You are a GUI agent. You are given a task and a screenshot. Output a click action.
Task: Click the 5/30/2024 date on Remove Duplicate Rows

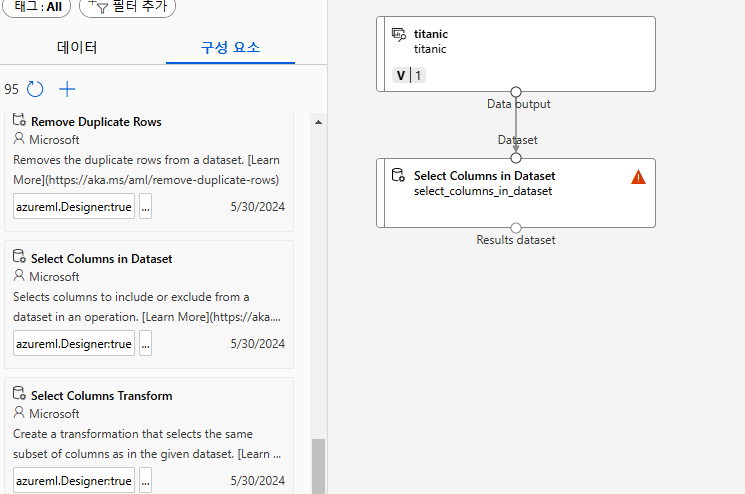click(258, 207)
